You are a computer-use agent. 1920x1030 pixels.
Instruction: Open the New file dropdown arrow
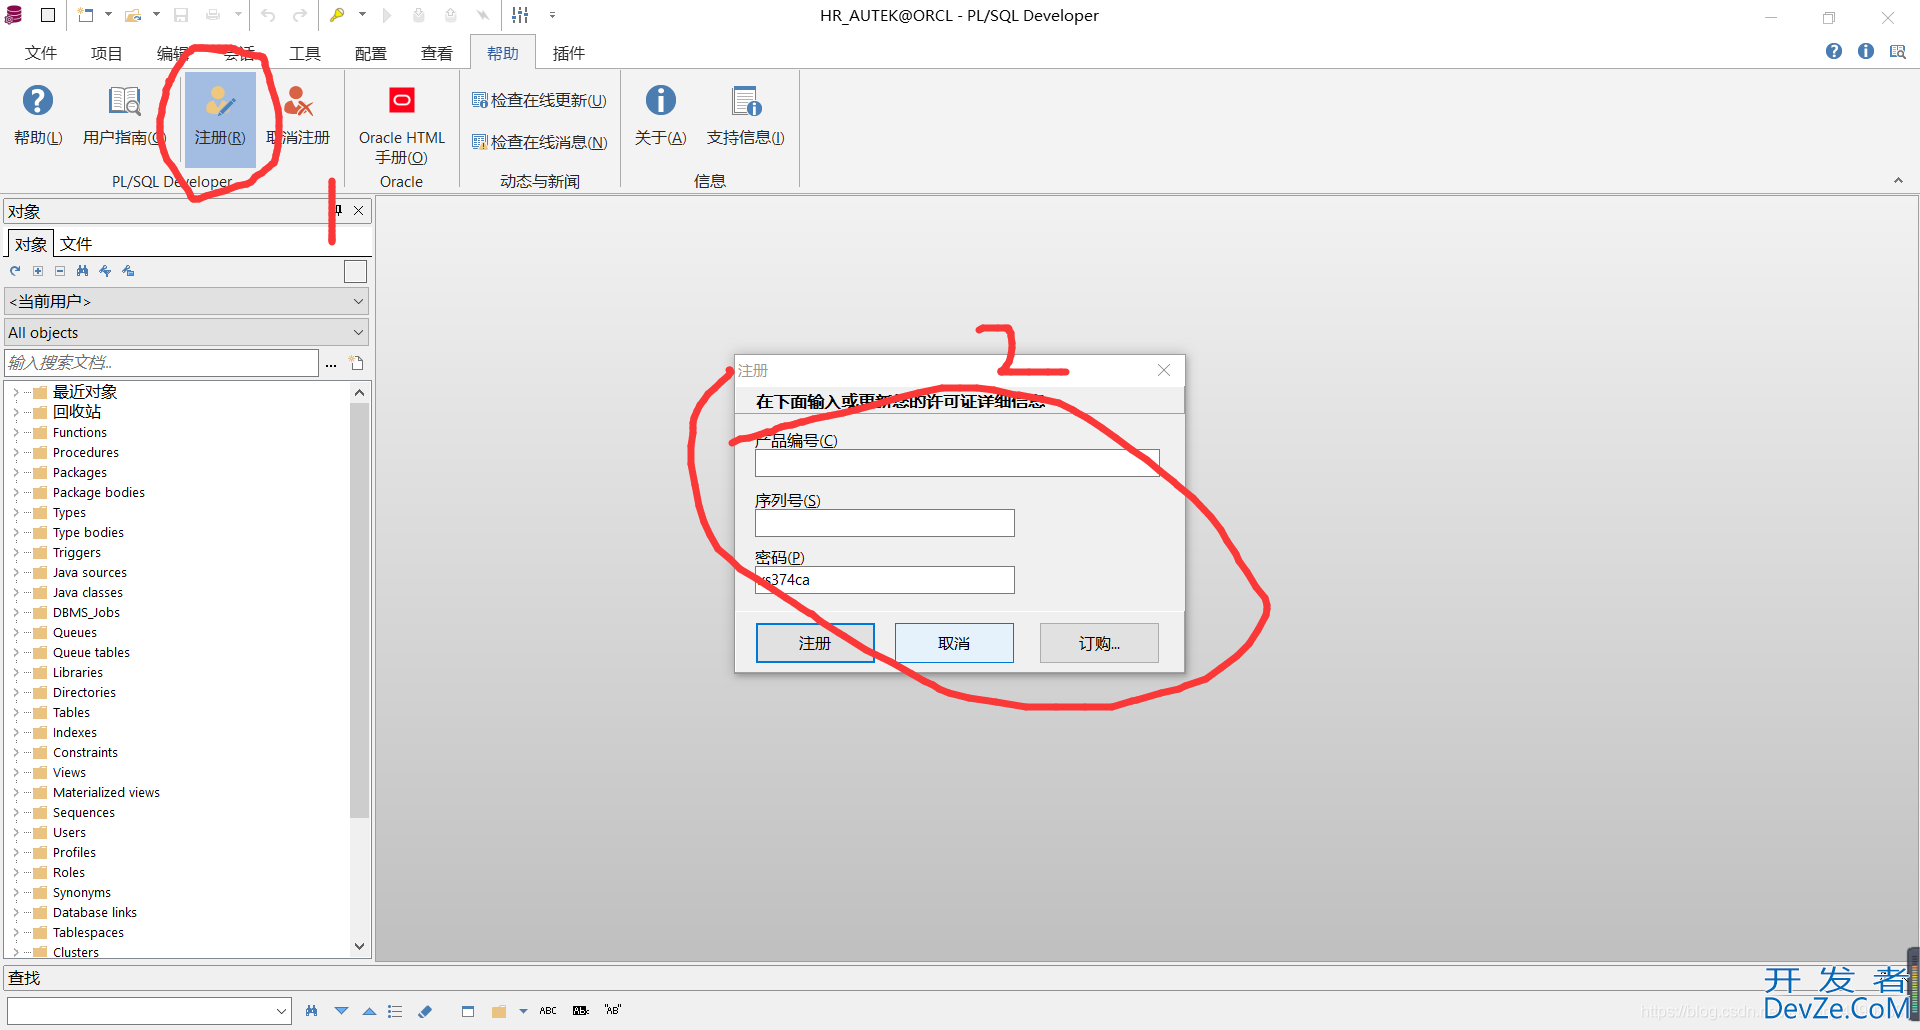[x=108, y=15]
